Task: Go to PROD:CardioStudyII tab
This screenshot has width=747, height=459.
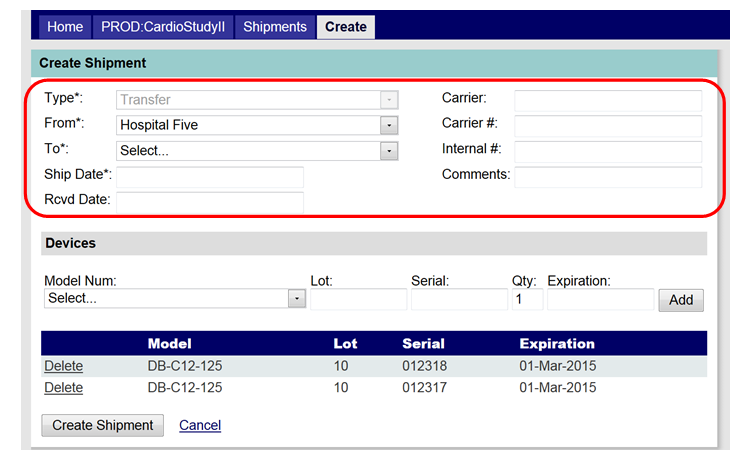Action: coord(164,26)
